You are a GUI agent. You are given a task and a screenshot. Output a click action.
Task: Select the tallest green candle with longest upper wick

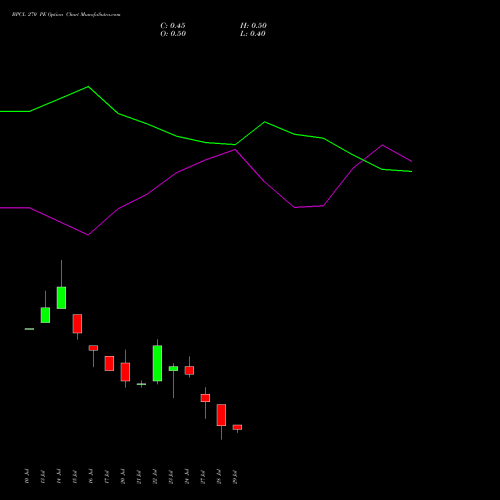[x=61, y=298]
